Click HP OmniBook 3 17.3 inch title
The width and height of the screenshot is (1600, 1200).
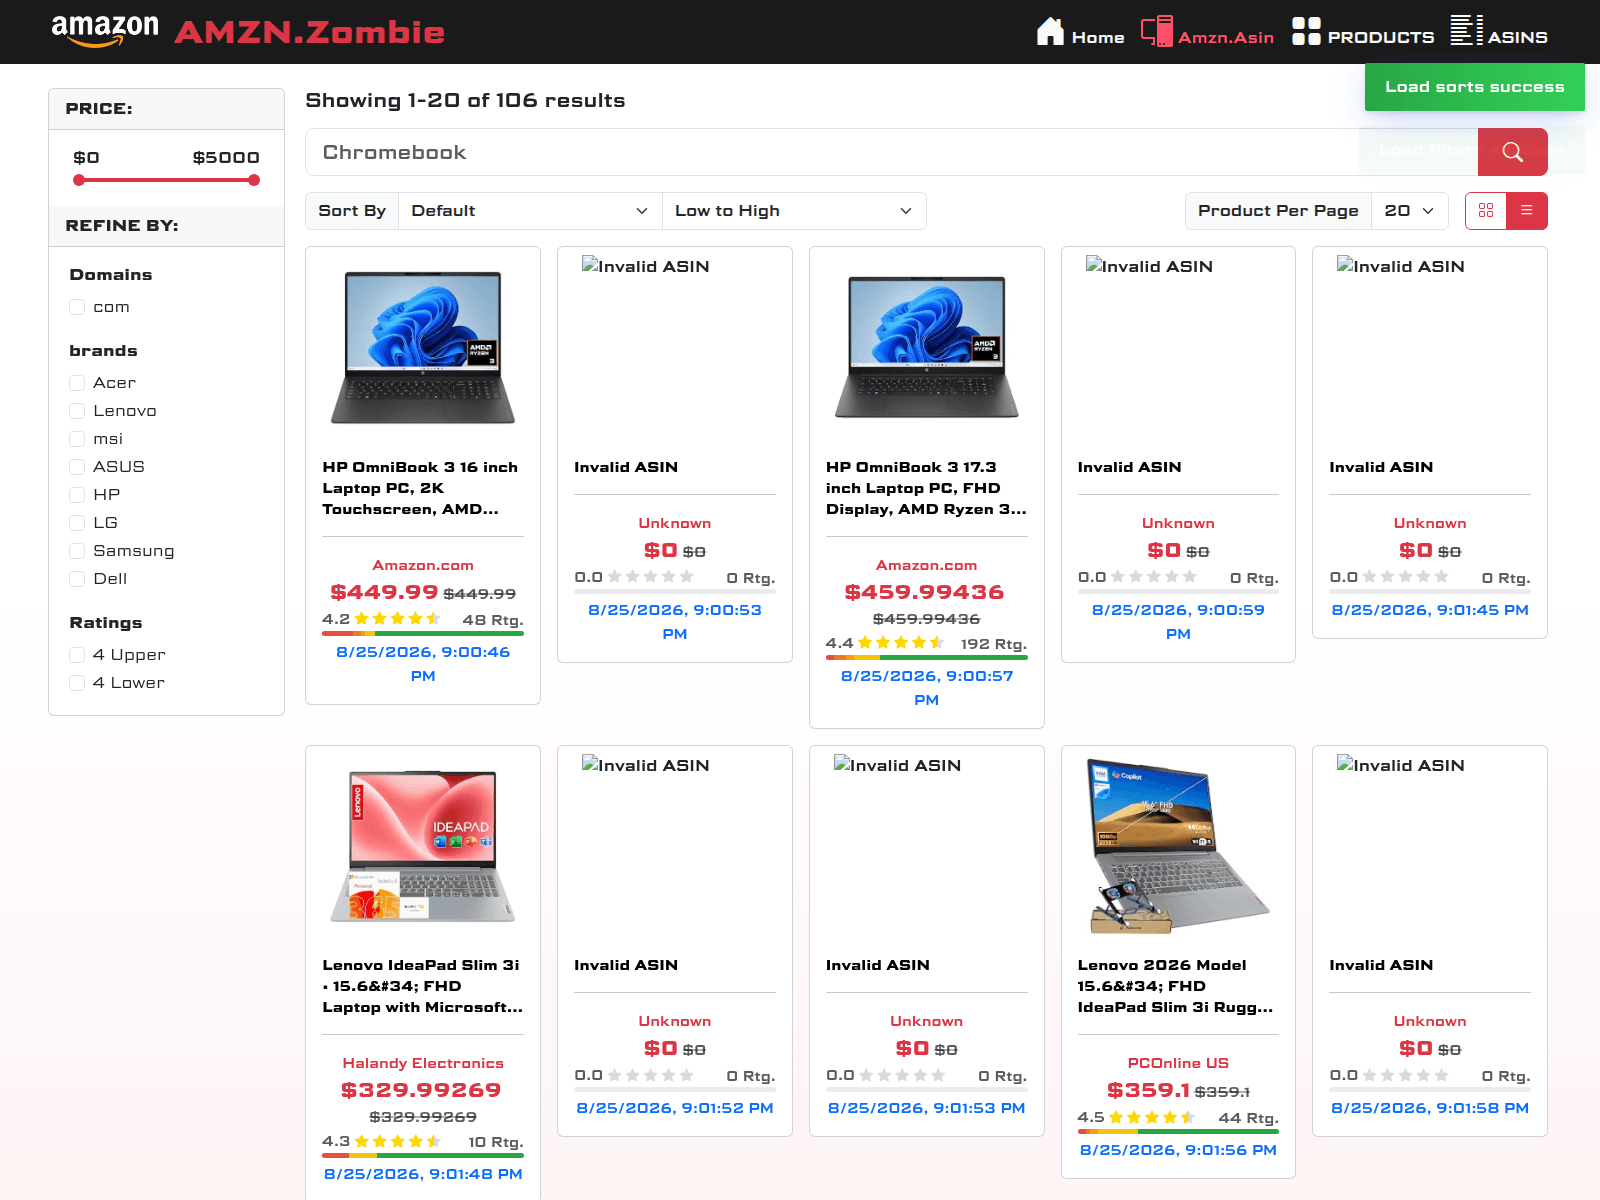tap(927, 488)
